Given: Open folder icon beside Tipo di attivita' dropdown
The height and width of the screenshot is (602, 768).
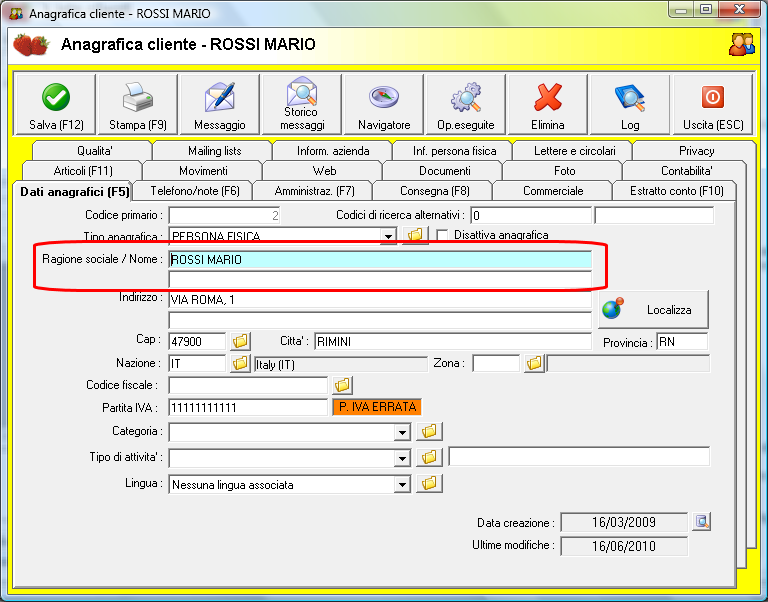Looking at the screenshot, I should point(429,457).
